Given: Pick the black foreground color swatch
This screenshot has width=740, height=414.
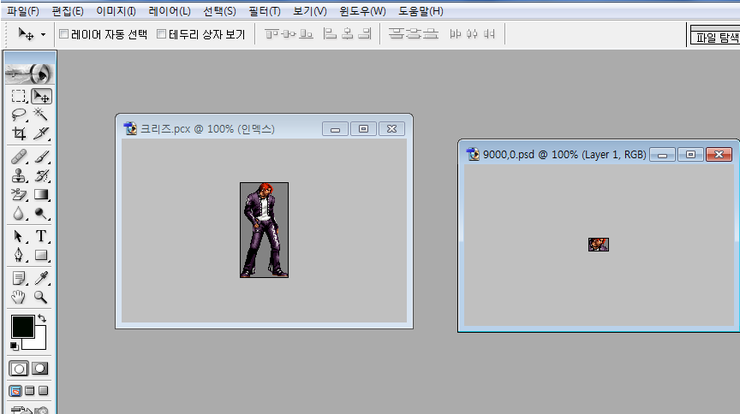Looking at the screenshot, I should pyautogui.click(x=22, y=326).
